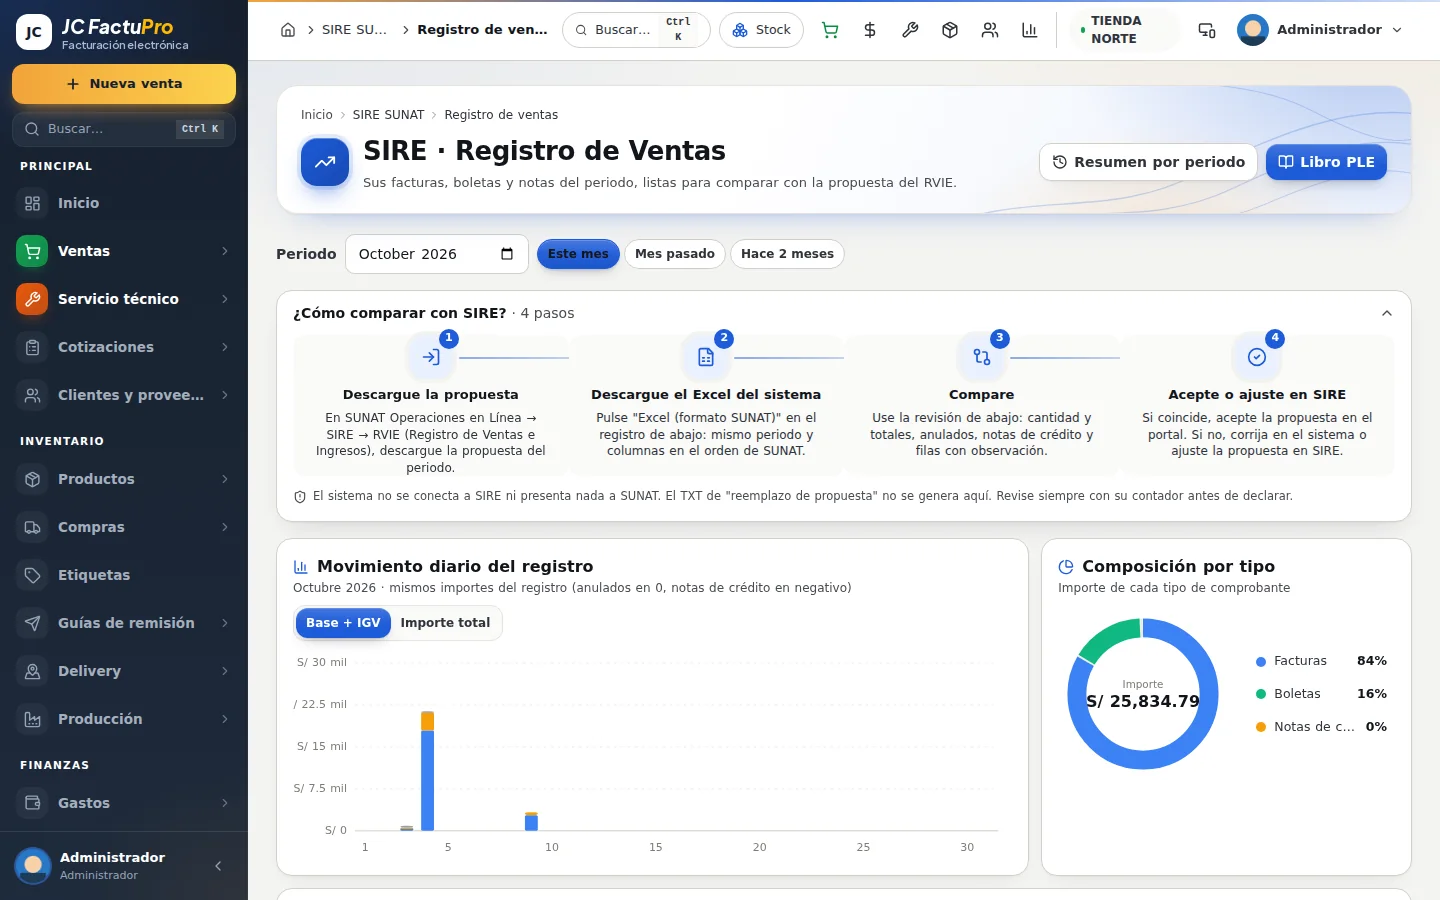Collapse the sidebar using bottom chevron
The width and height of the screenshot is (1440, 900).
point(218,866)
